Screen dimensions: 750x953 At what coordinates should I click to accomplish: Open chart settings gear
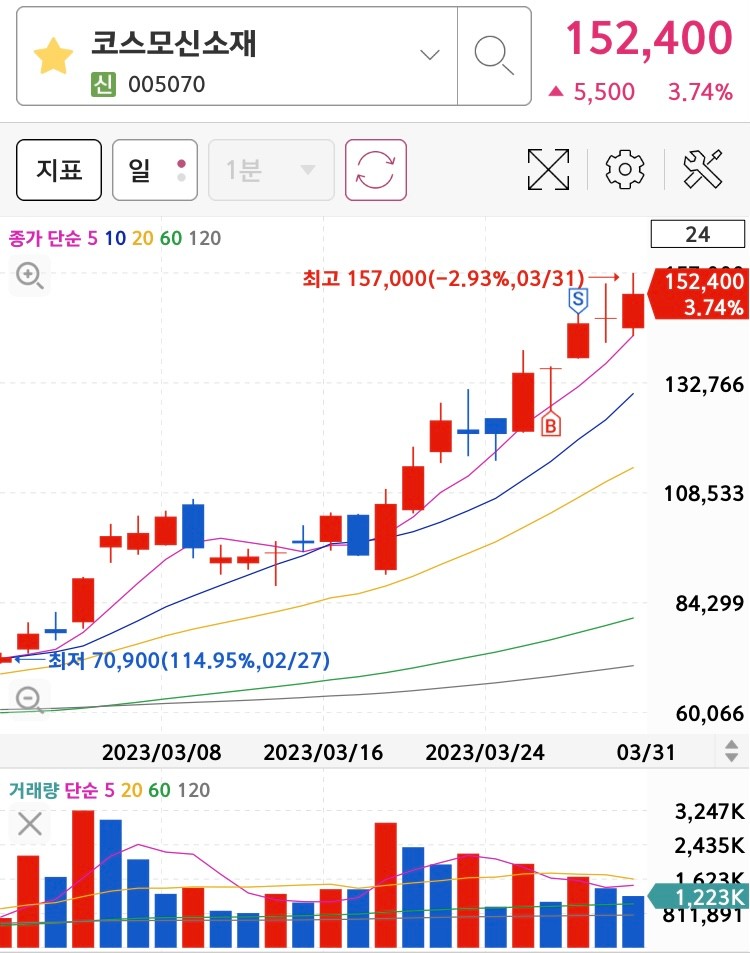[625, 169]
